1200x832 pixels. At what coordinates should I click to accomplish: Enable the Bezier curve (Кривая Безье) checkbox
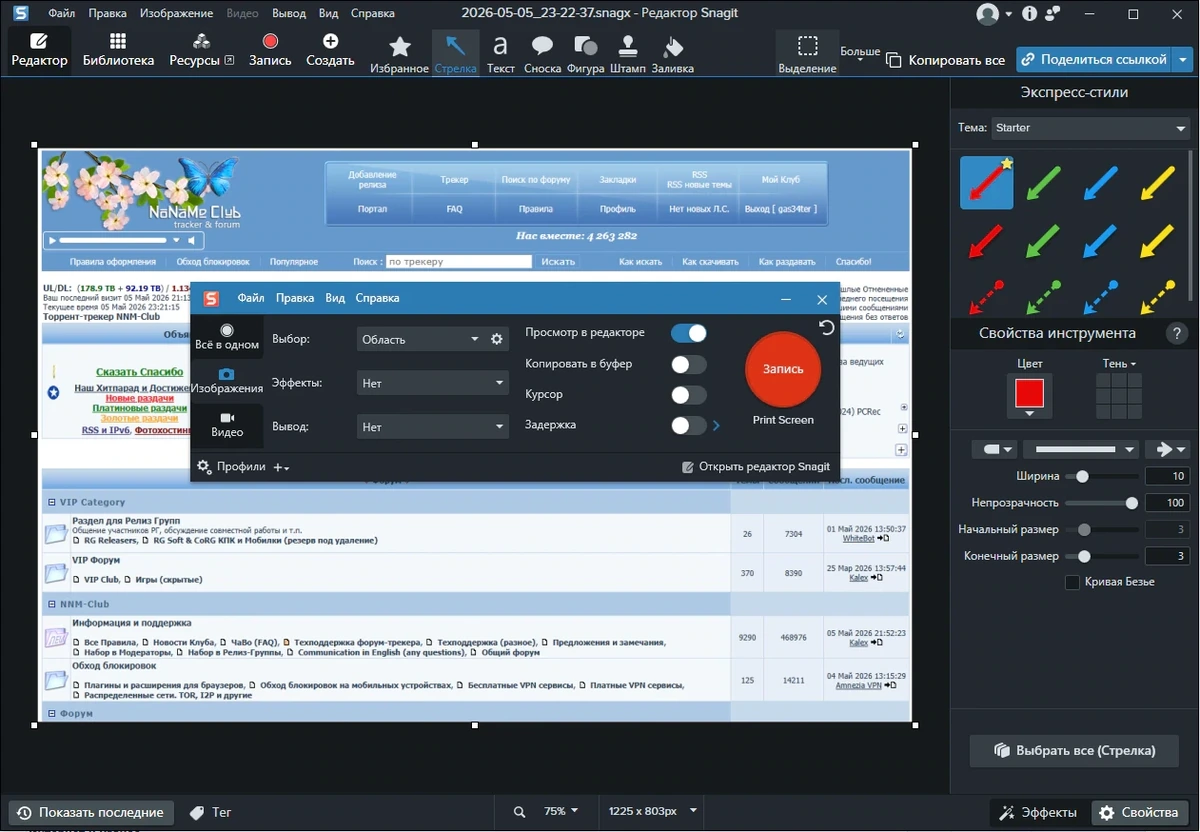point(1072,582)
